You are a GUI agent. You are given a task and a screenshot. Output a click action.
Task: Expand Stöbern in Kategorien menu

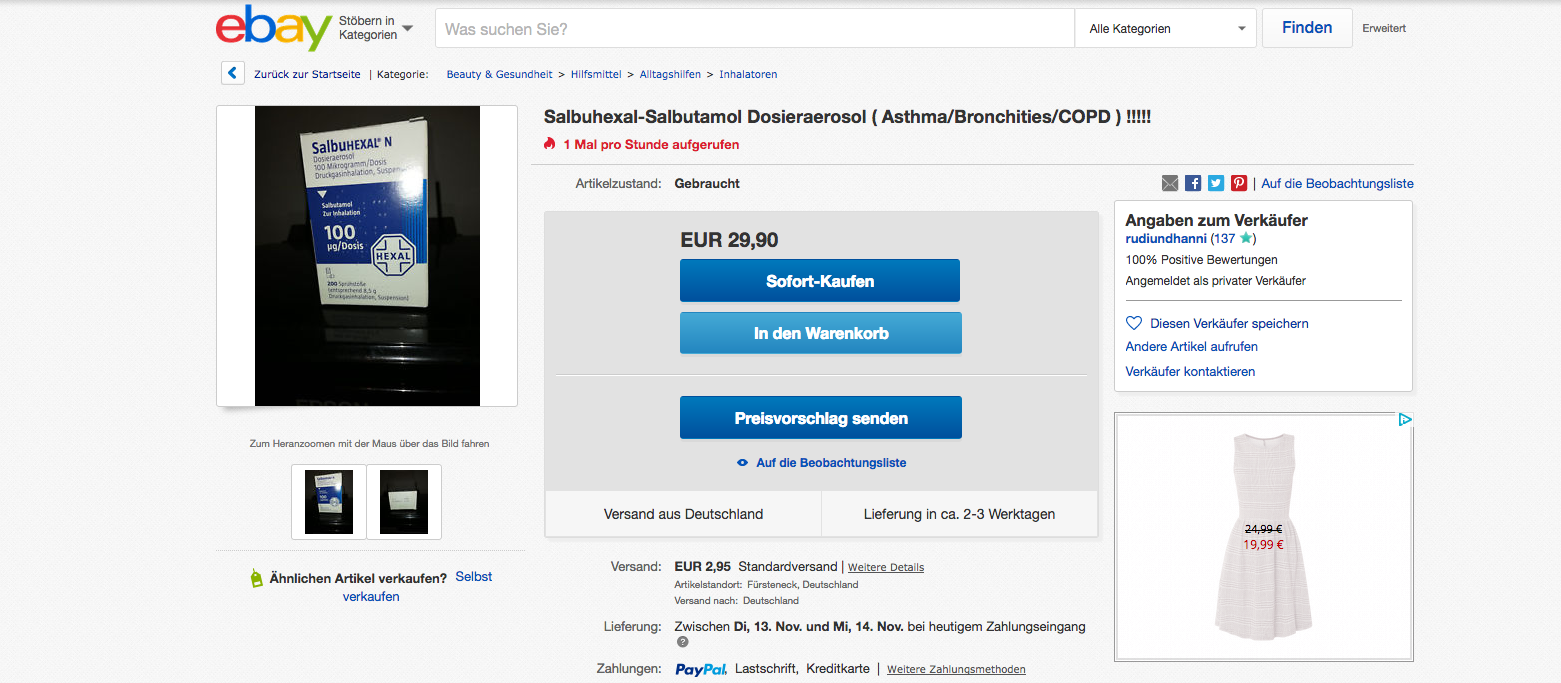pos(375,28)
